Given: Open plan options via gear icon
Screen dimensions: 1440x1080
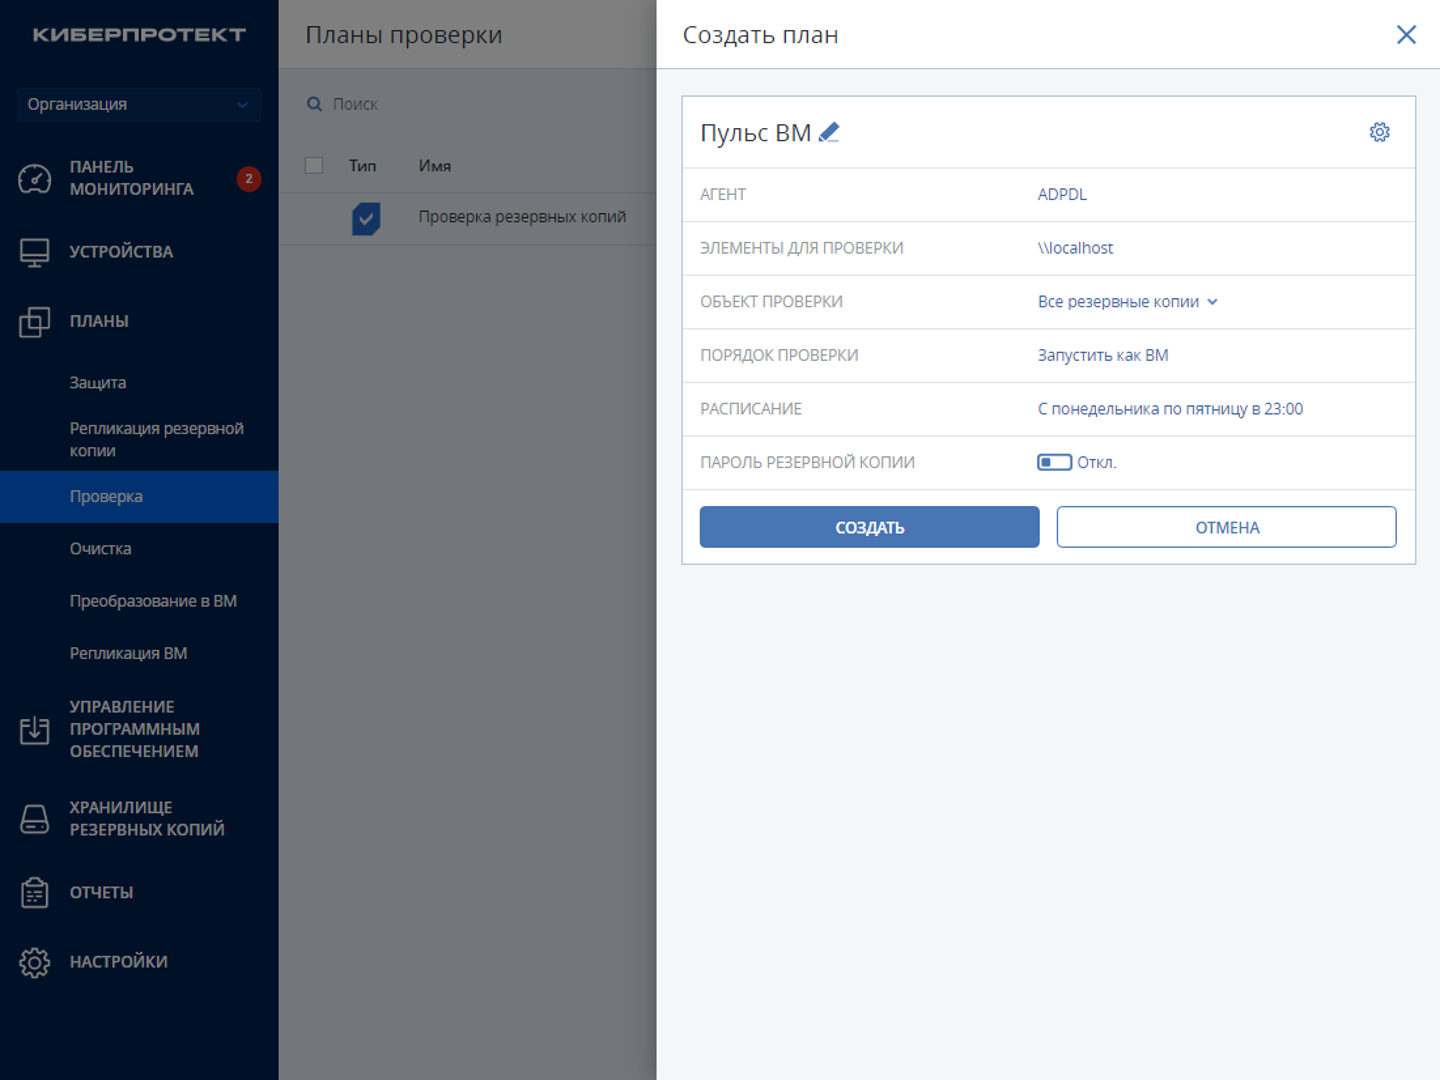Looking at the screenshot, I should coord(1379,132).
